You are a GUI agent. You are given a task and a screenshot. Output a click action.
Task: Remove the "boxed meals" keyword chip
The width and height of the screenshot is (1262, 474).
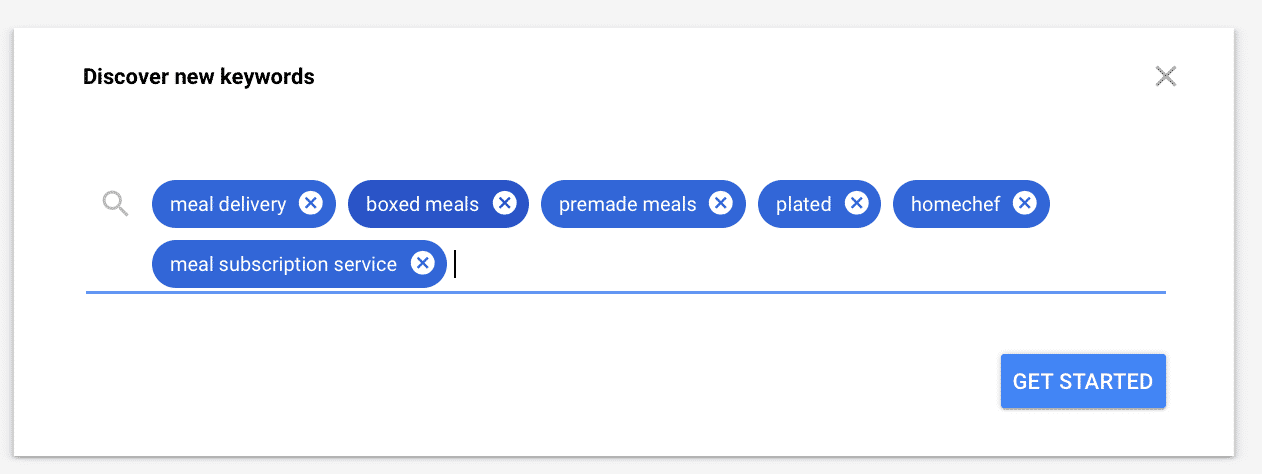(504, 204)
